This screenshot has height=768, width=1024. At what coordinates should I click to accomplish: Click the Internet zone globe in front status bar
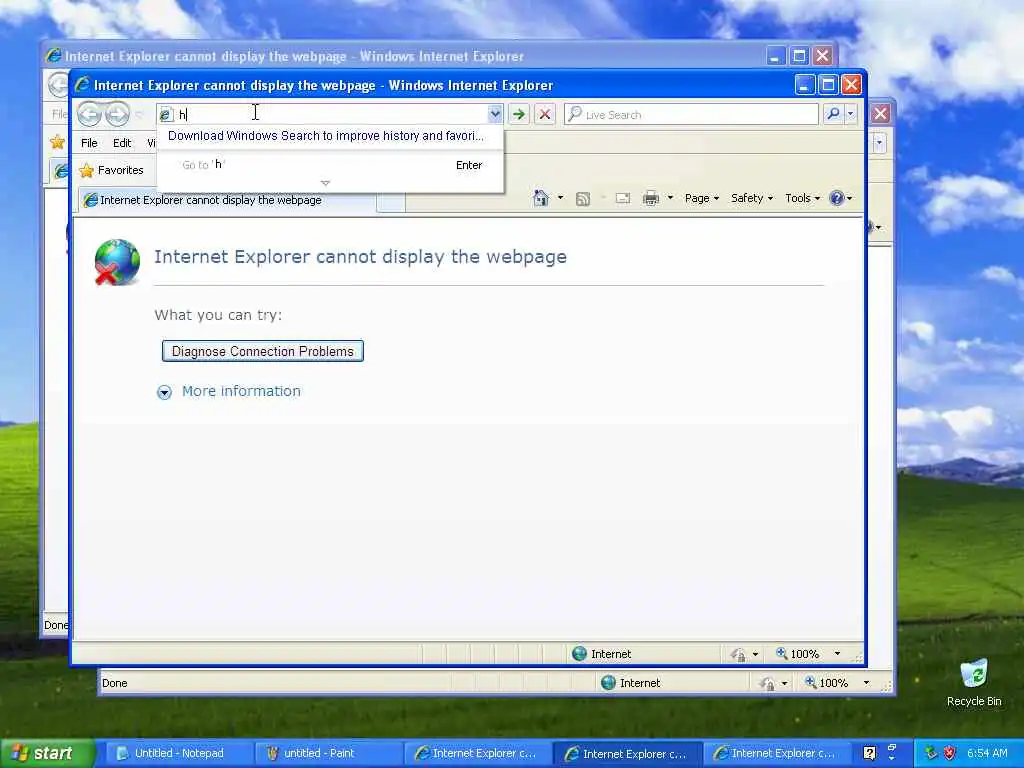pyautogui.click(x=579, y=654)
